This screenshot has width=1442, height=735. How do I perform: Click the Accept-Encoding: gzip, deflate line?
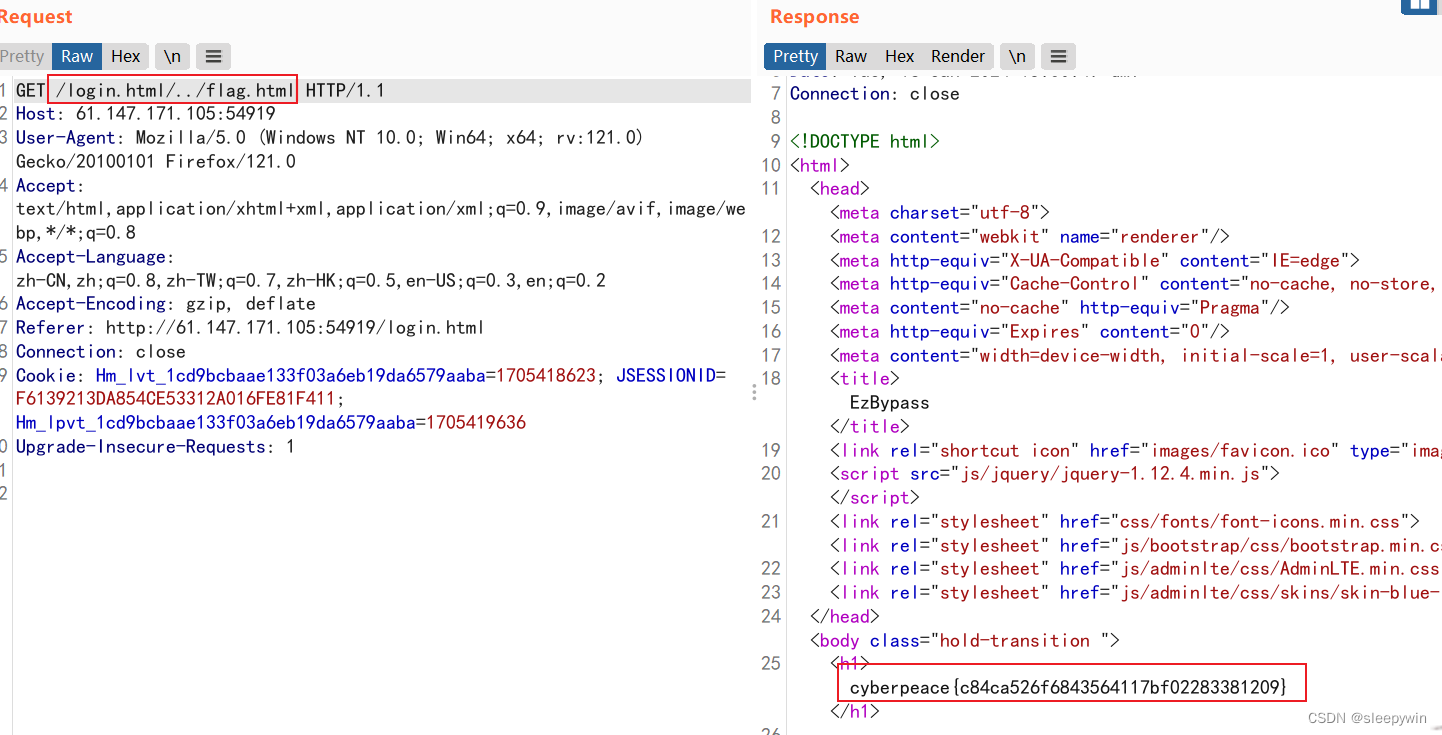[x=166, y=304]
